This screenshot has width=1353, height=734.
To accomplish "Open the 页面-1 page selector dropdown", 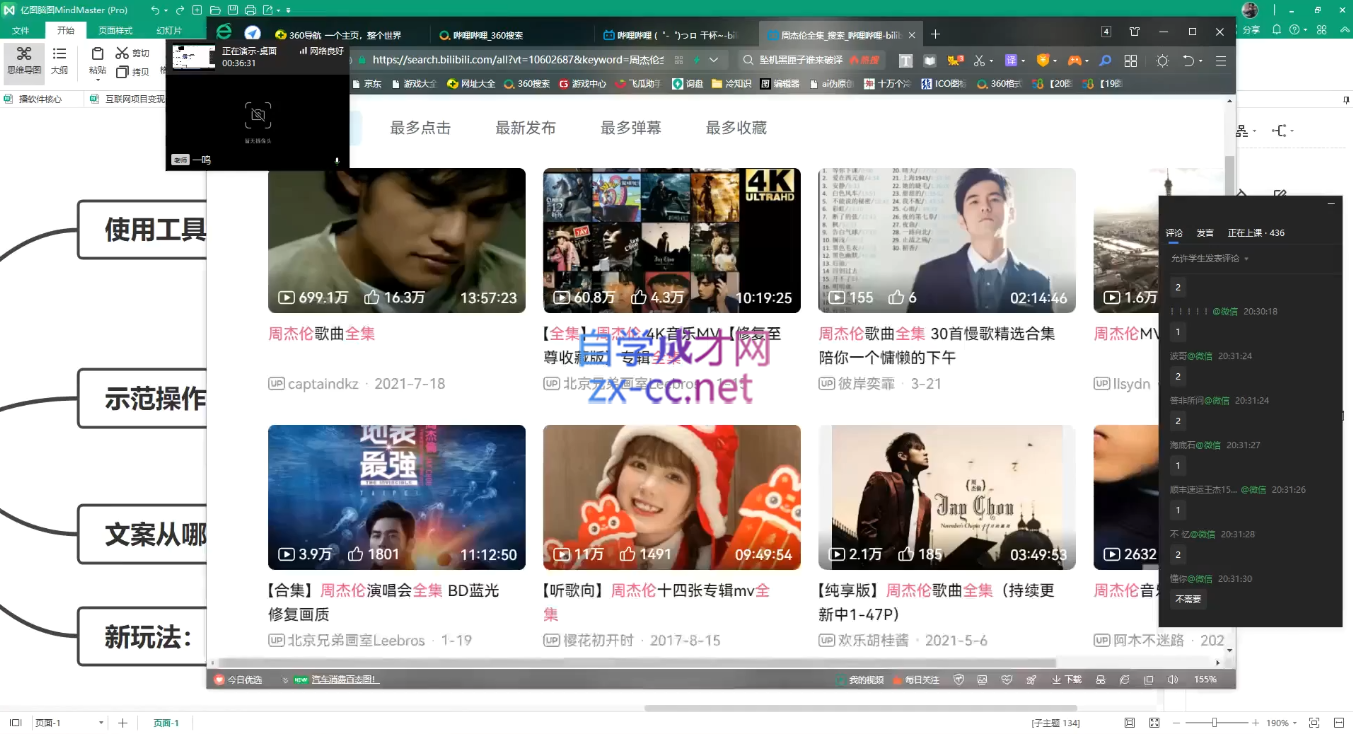I will (x=70, y=723).
